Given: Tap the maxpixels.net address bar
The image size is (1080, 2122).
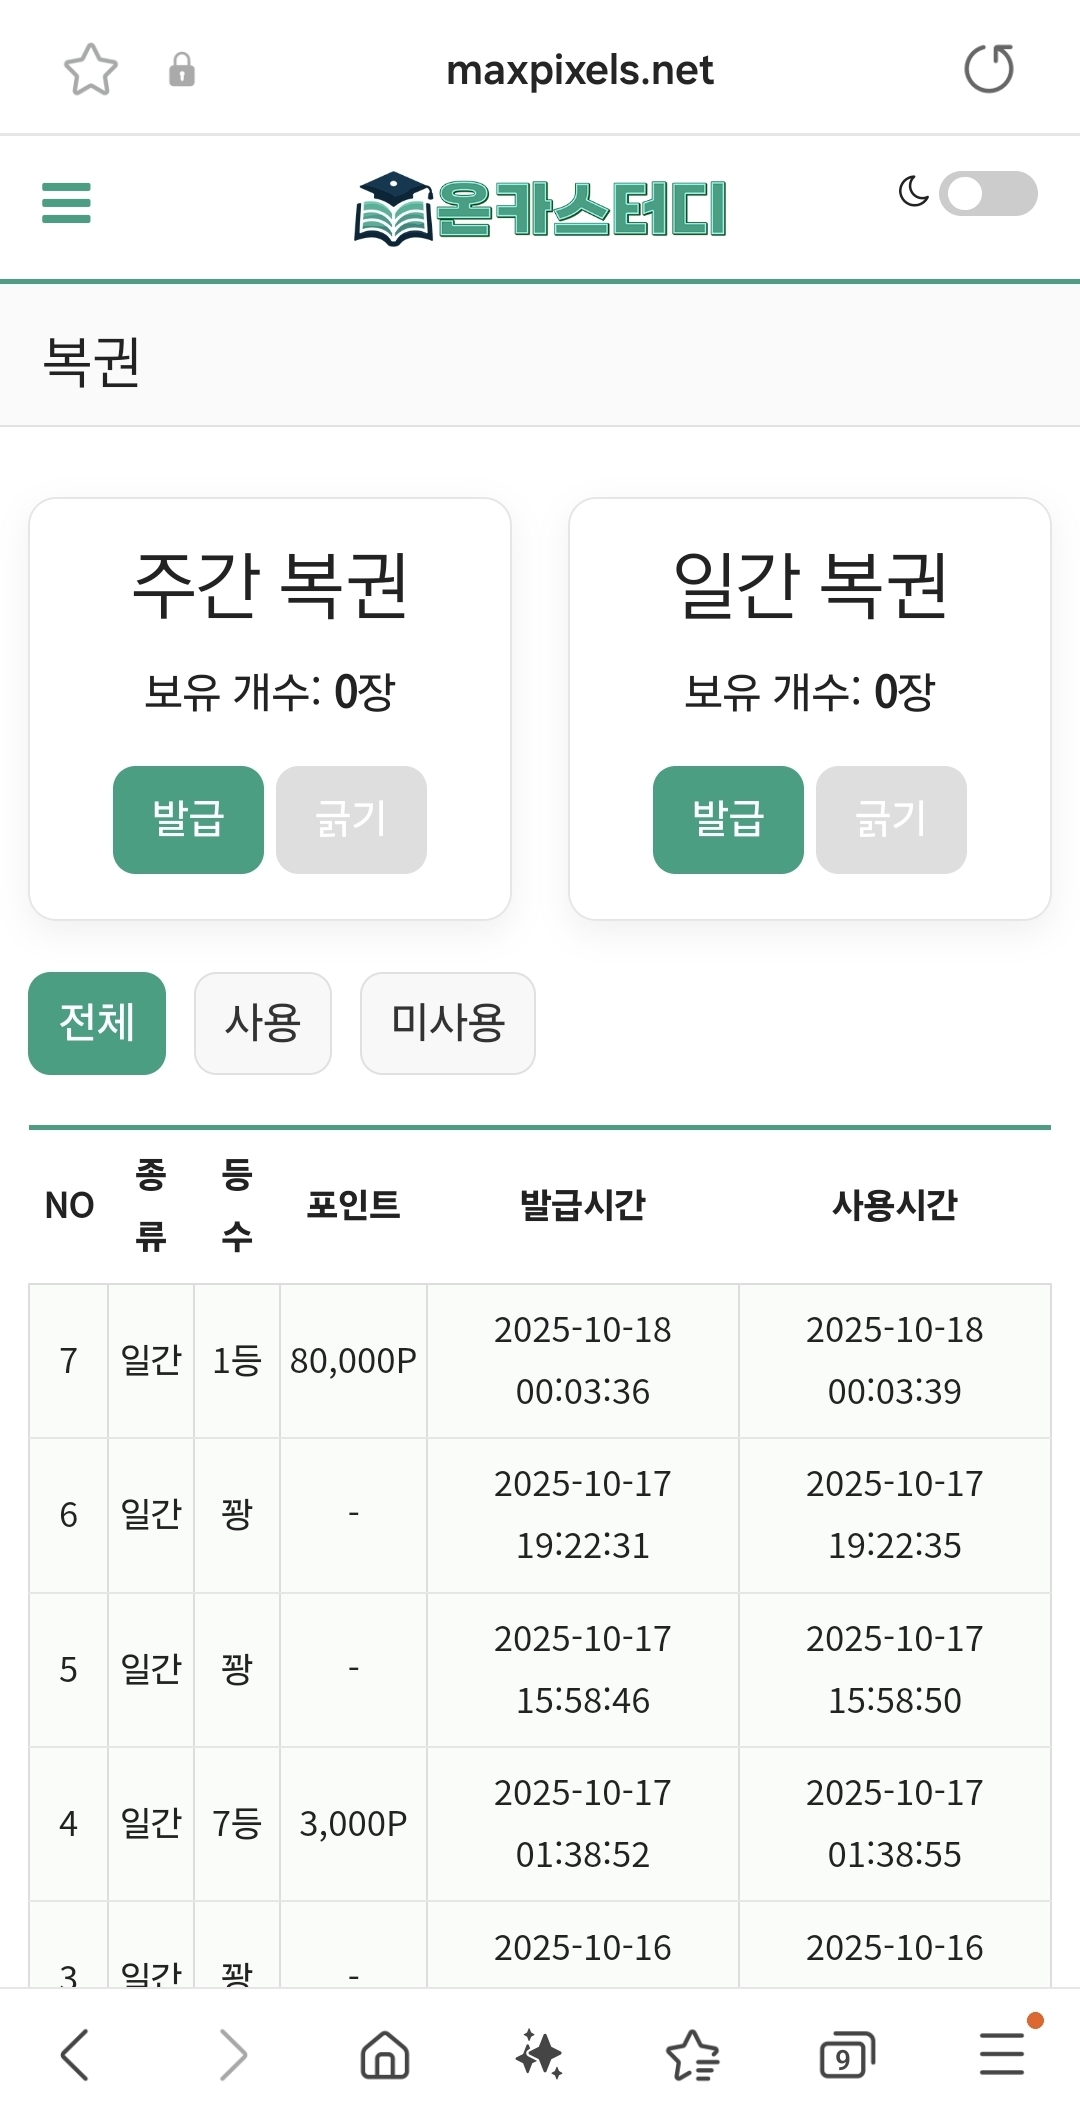Looking at the screenshot, I should (x=579, y=70).
